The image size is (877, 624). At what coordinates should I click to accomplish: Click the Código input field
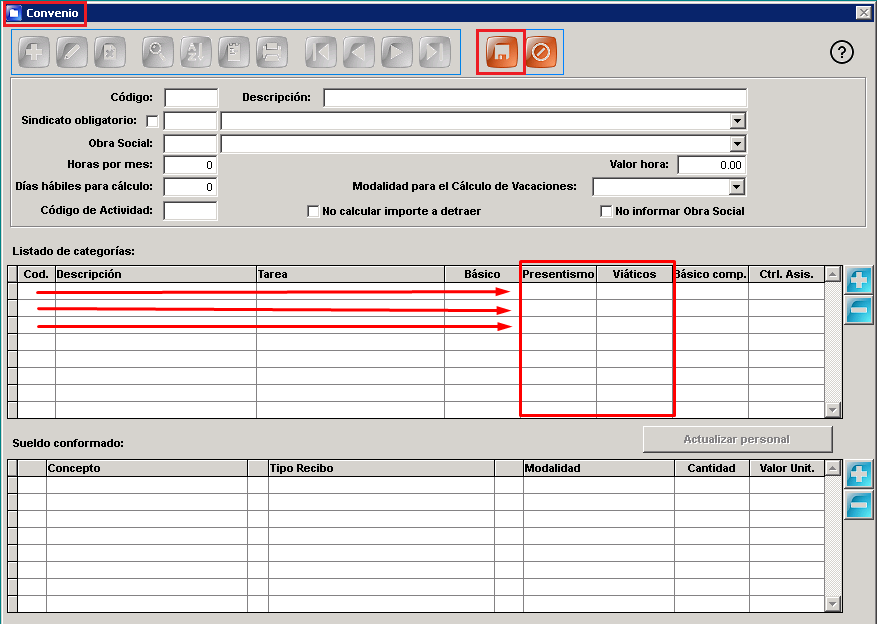pos(191,97)
